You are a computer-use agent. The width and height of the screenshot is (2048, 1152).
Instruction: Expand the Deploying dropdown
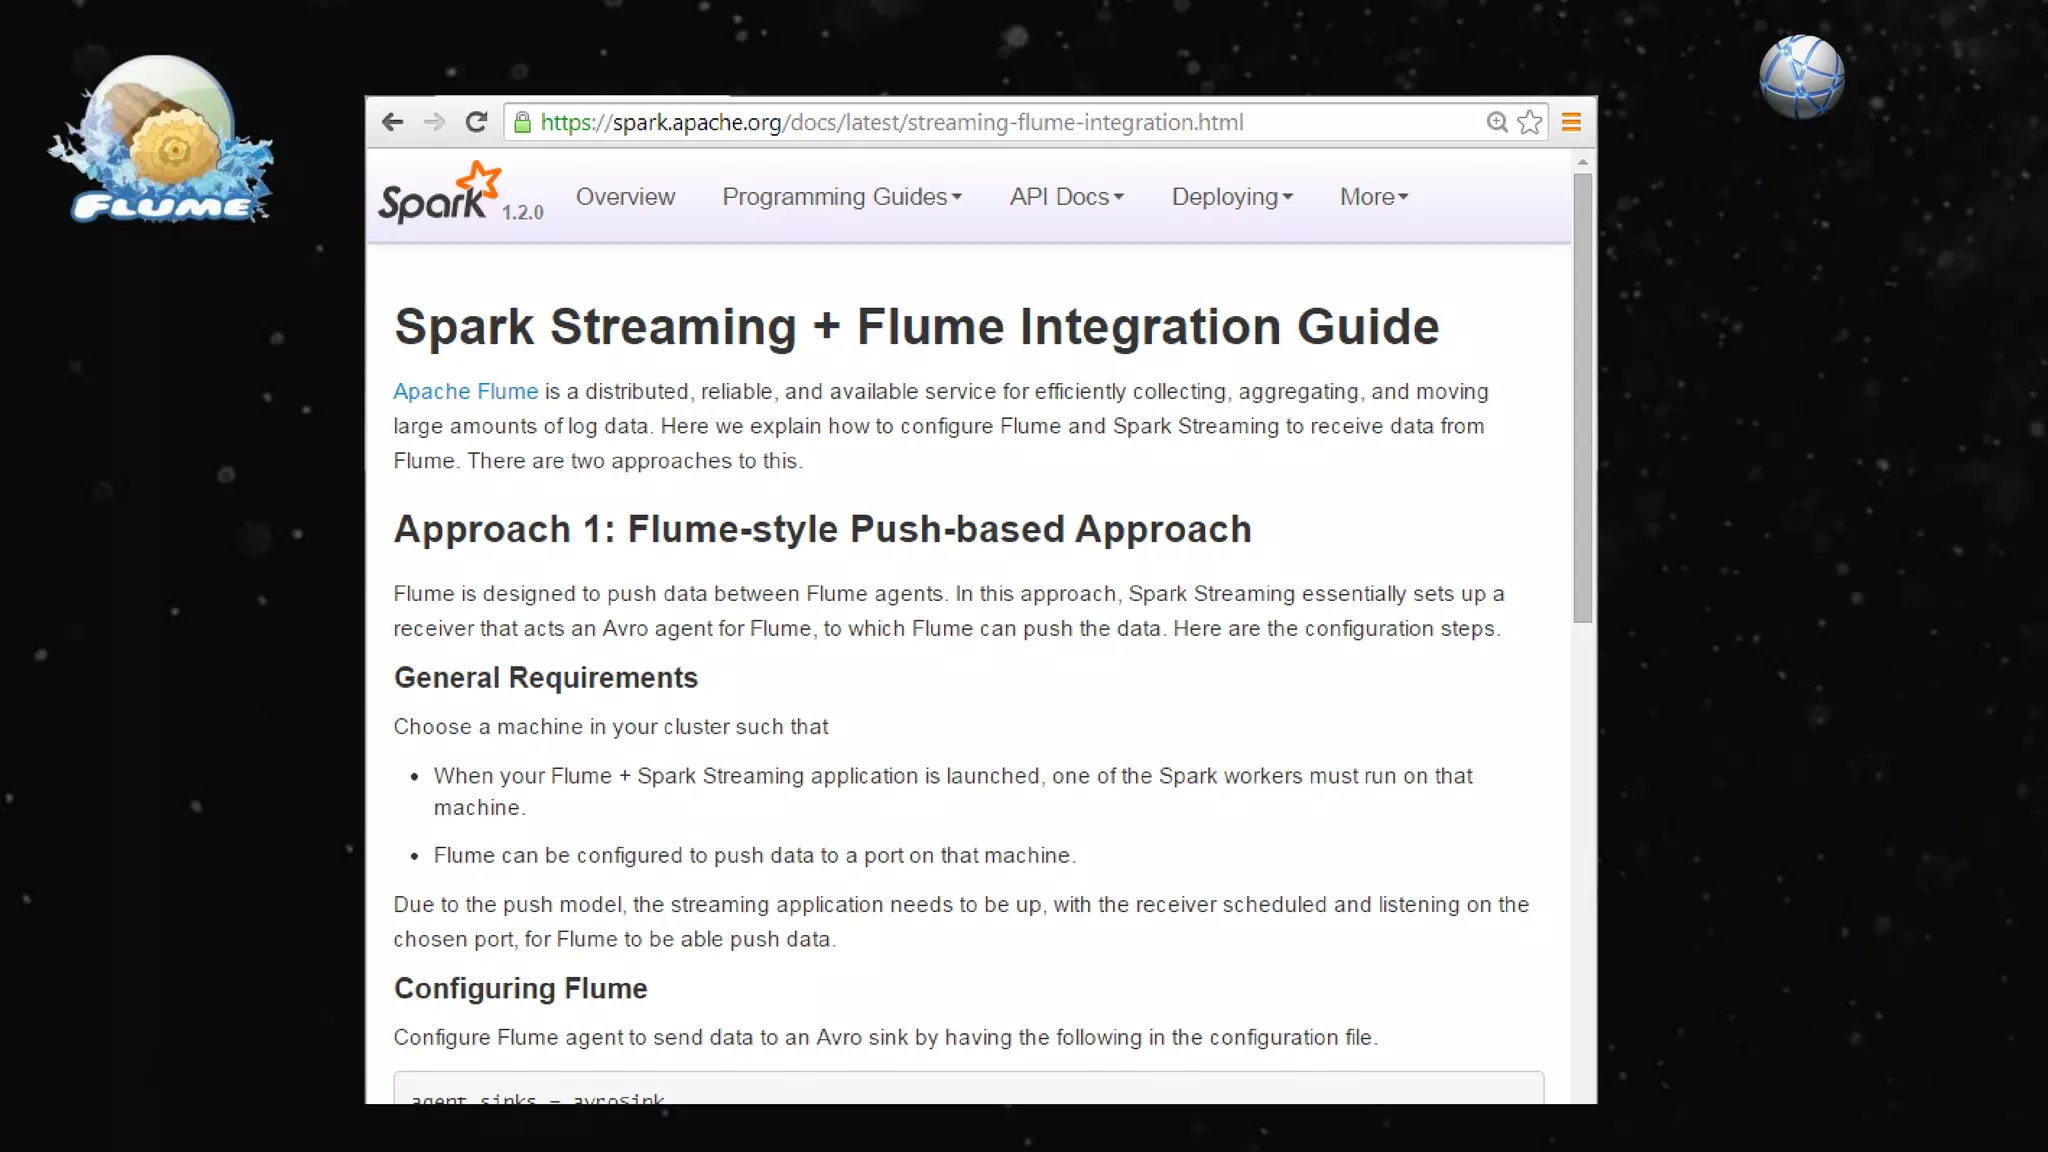tap(1232, 197)
